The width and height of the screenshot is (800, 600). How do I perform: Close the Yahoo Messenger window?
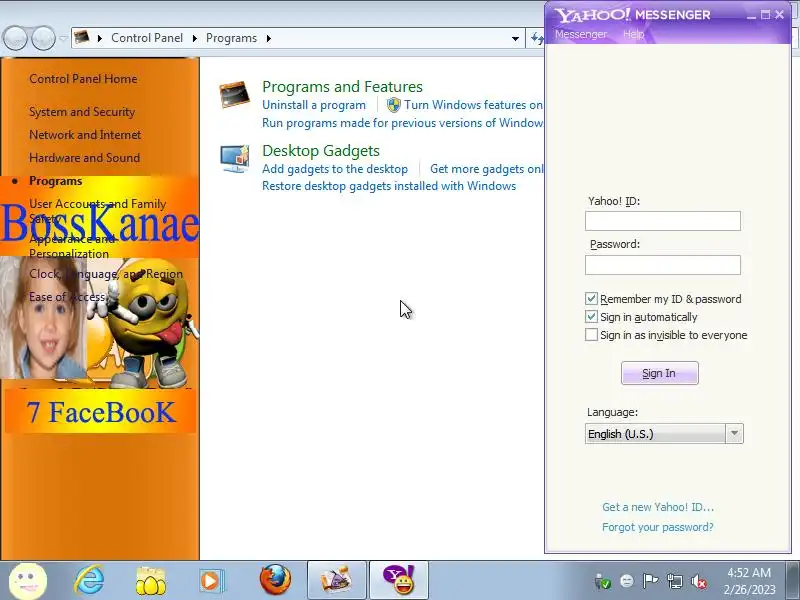(779, 15)
